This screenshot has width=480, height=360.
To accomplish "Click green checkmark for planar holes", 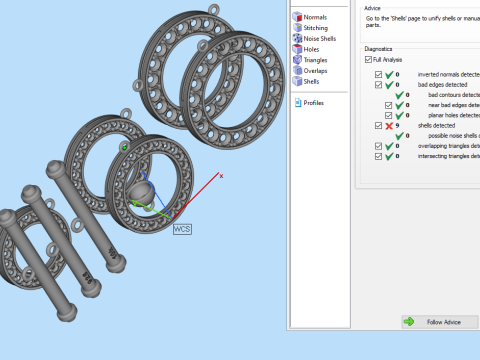I will pos(399,116).
